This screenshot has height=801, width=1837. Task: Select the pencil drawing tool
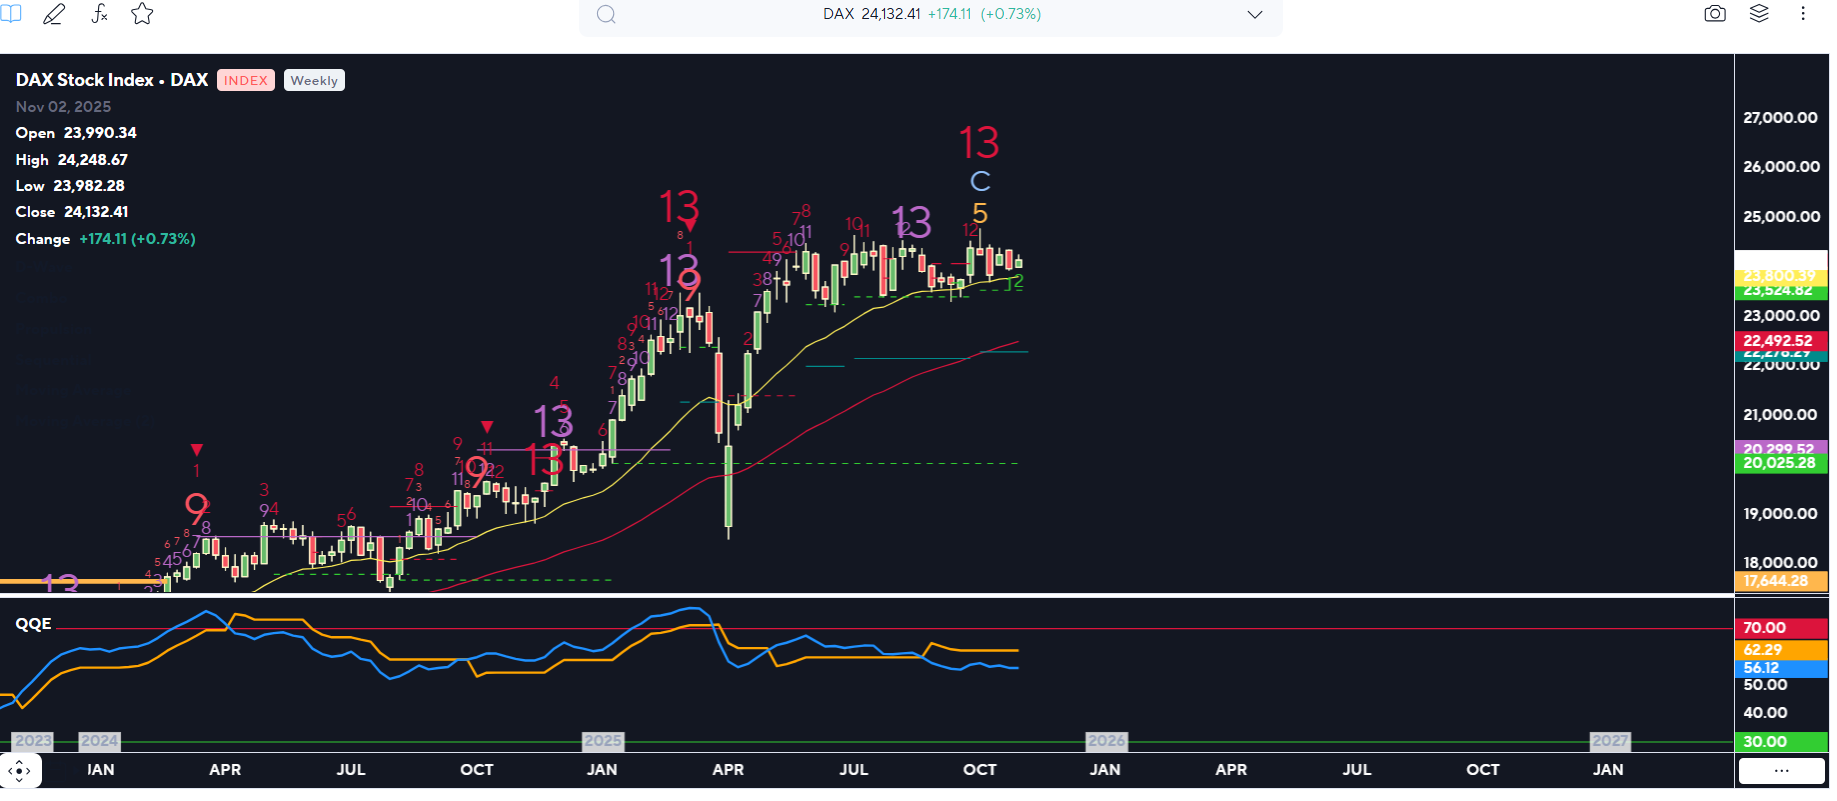tap(54, 14)
